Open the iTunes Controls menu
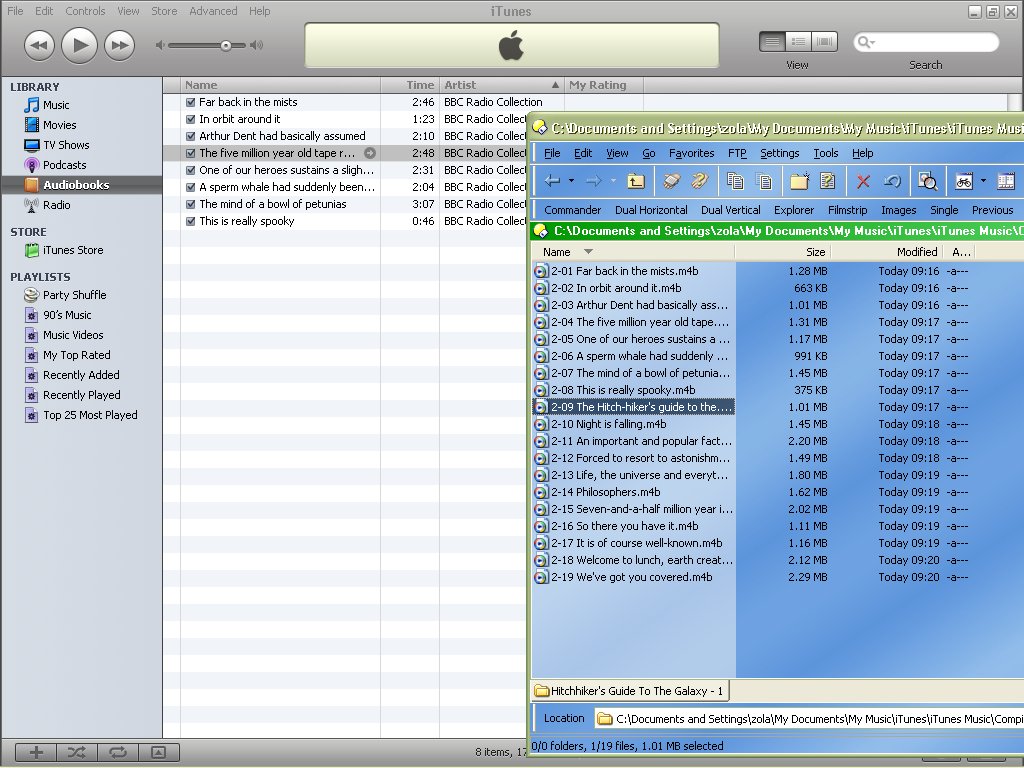 pos(85,11)
